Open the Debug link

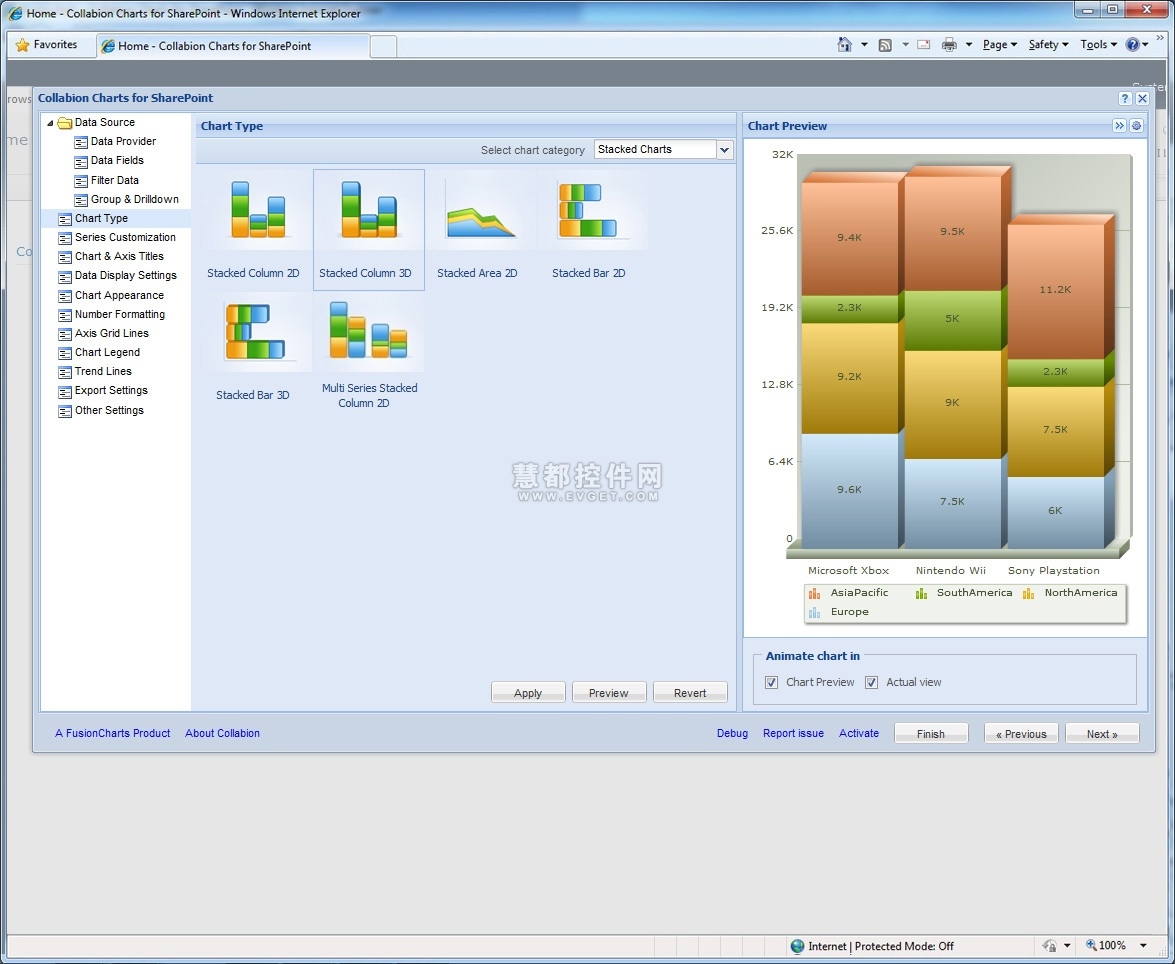click(732, 733)
